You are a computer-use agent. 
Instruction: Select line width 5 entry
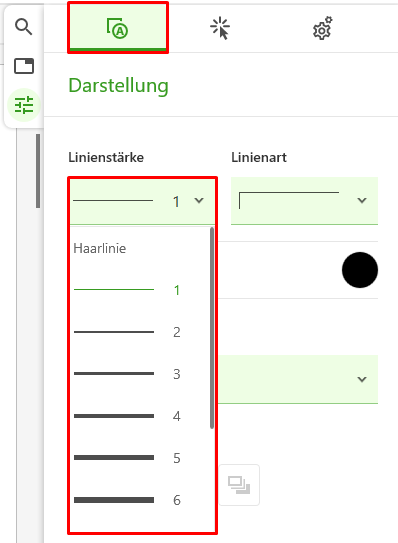(140, 458)
